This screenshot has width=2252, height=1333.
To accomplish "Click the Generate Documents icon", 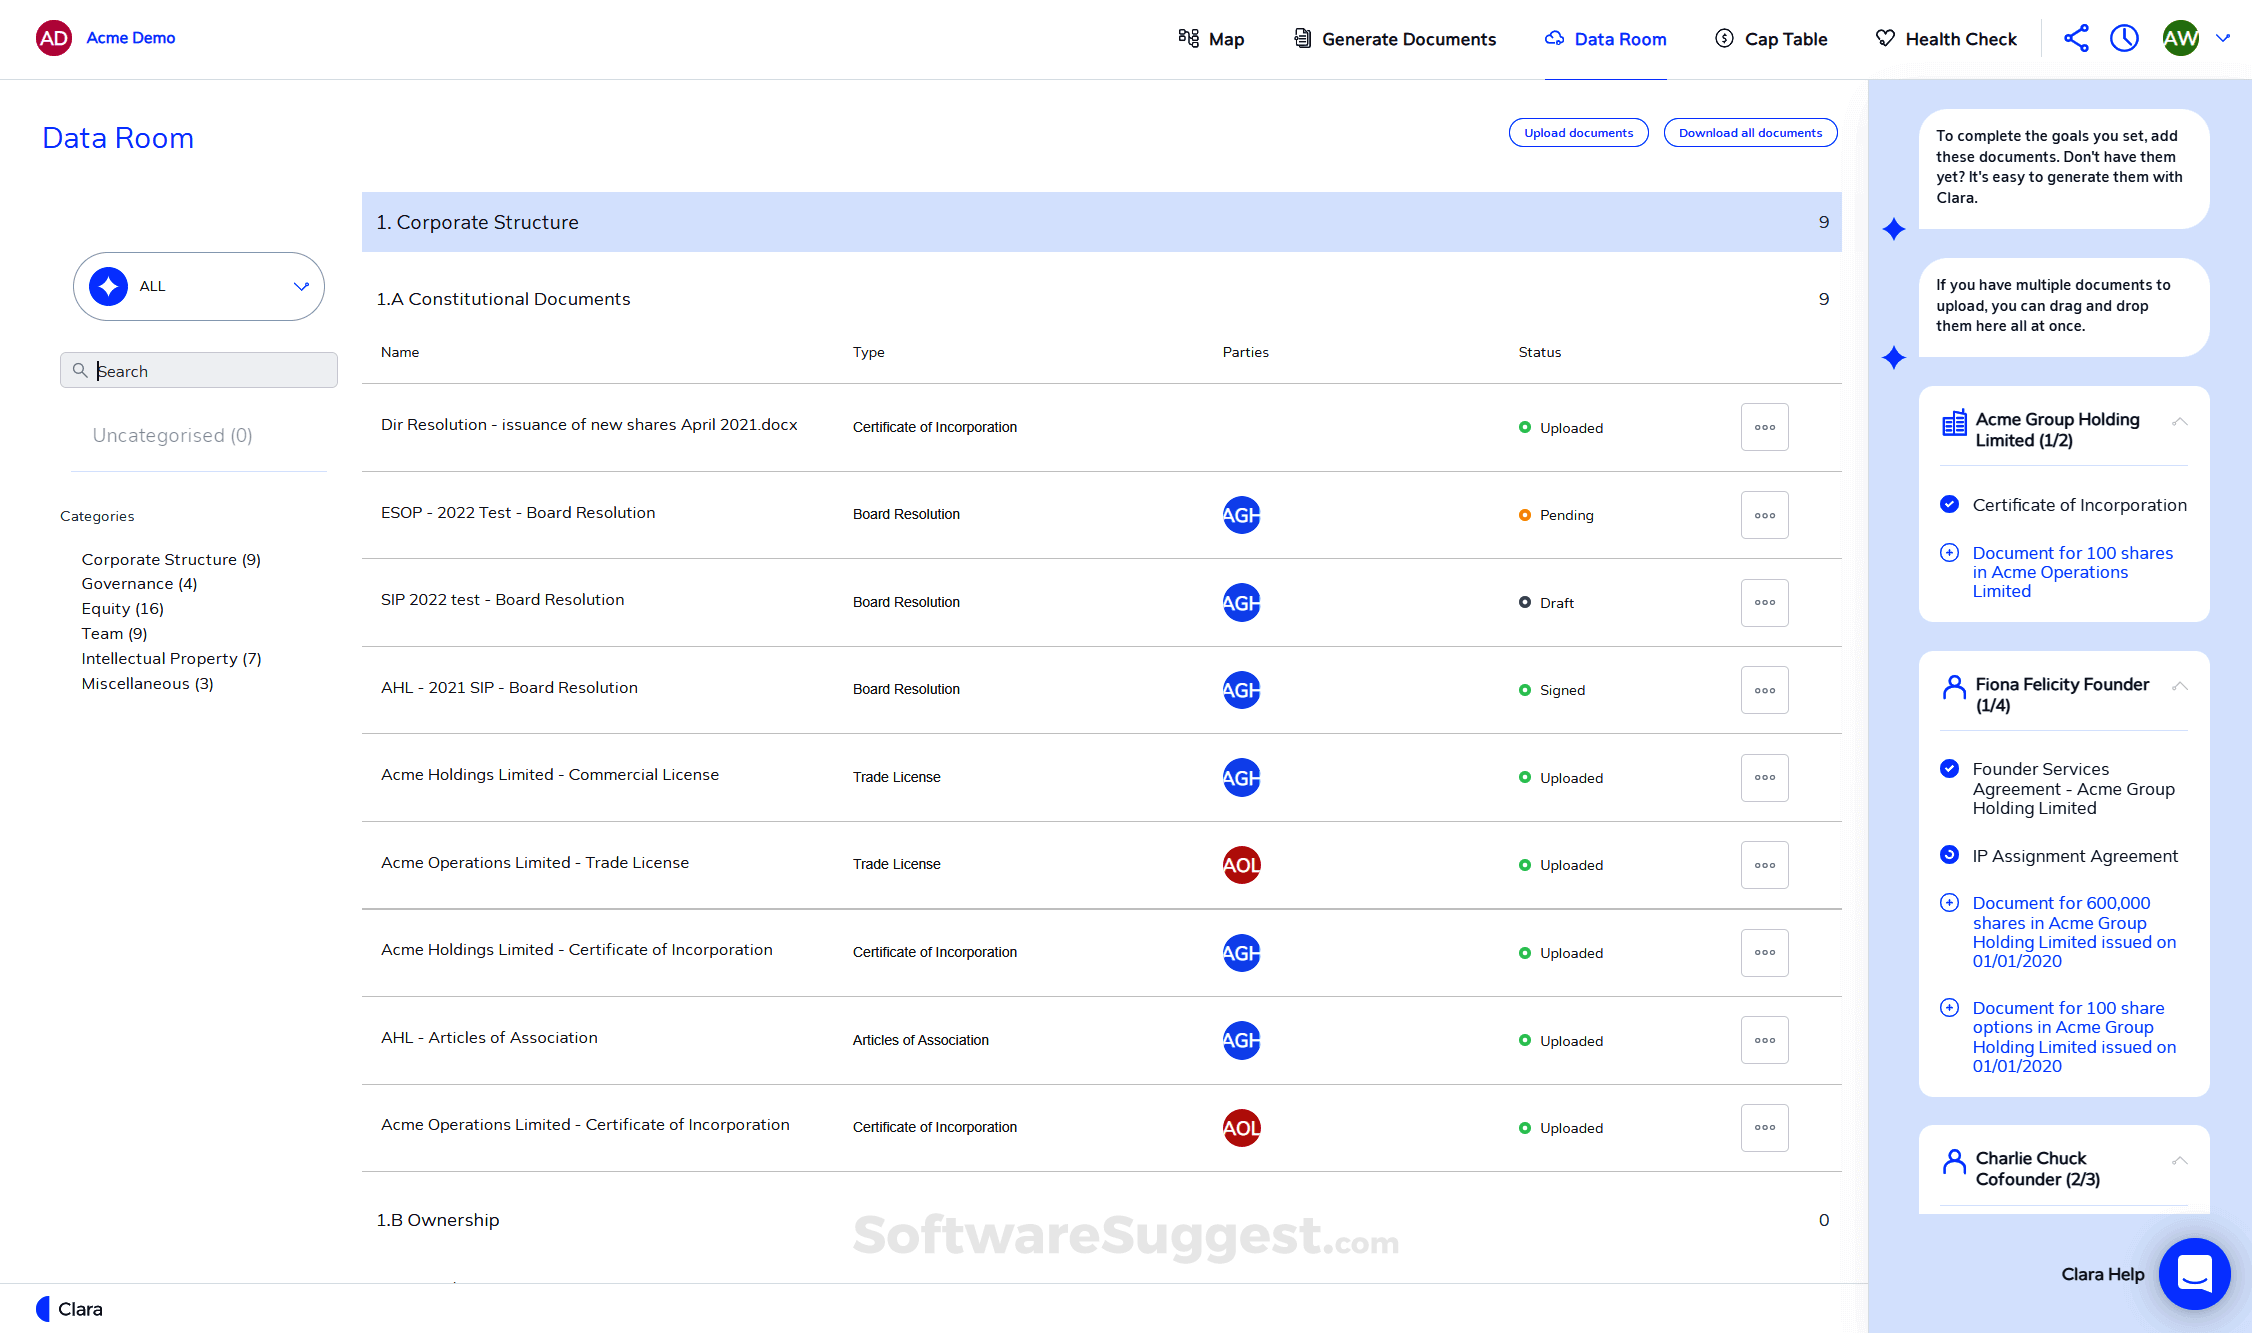I will click(x=1302, y=38).
